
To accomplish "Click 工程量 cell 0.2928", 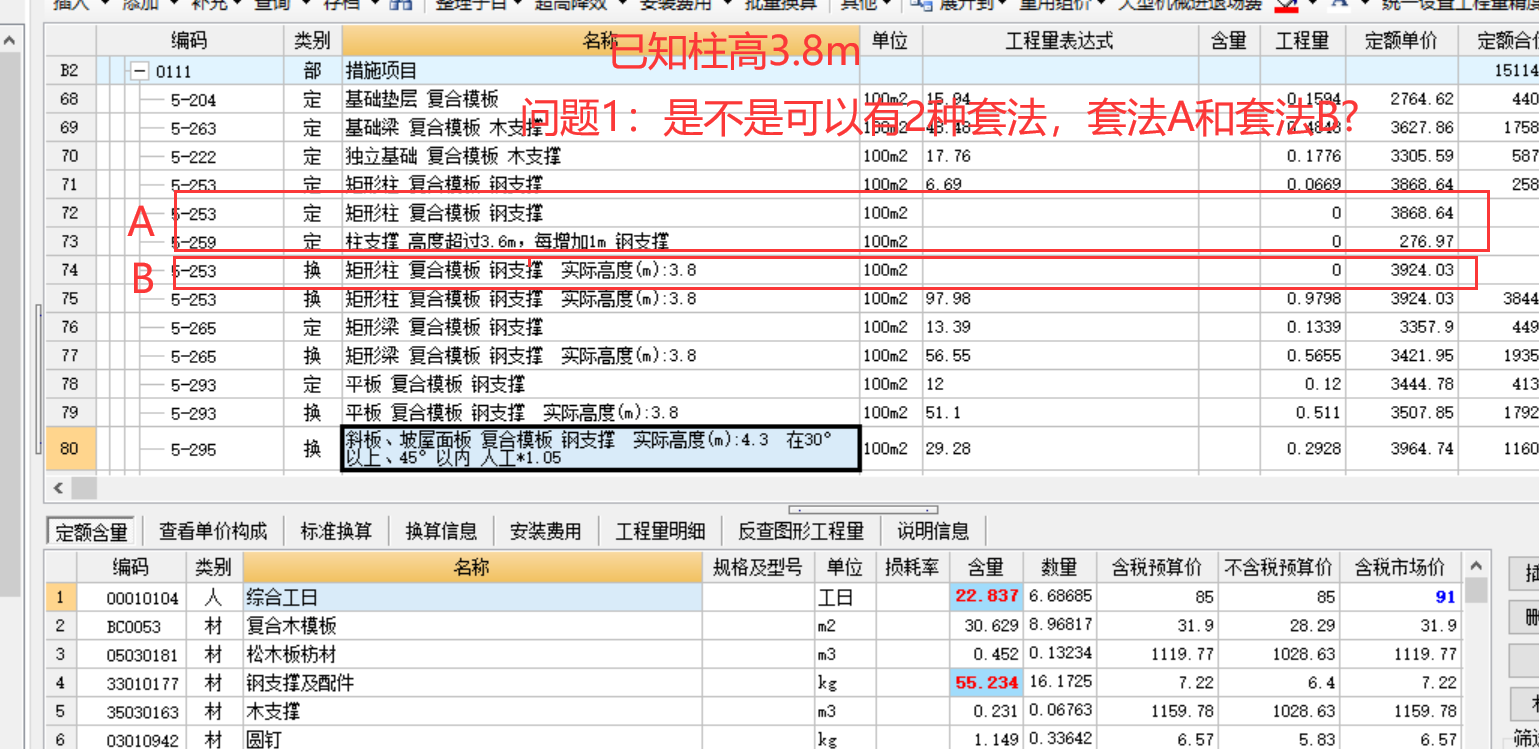I will click(1302, 448).
